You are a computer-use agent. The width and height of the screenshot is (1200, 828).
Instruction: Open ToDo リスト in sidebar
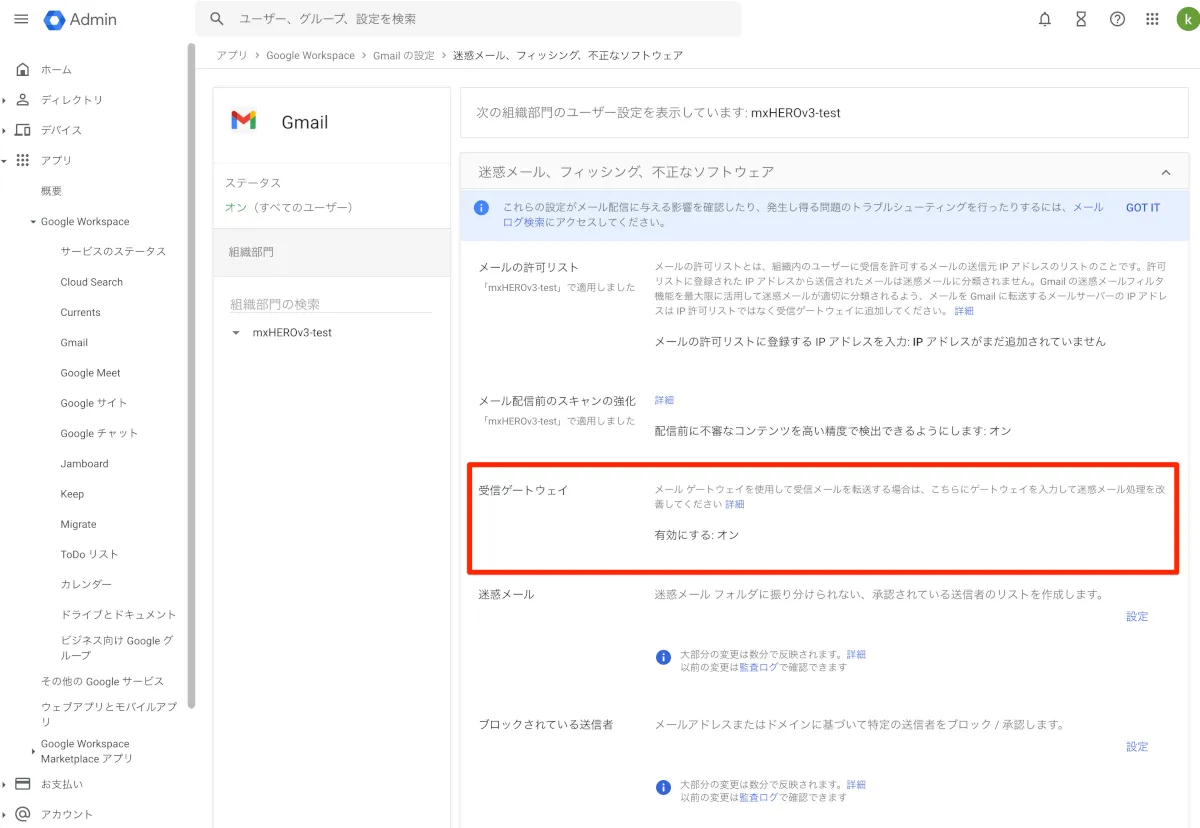click(x=89, y=554)
